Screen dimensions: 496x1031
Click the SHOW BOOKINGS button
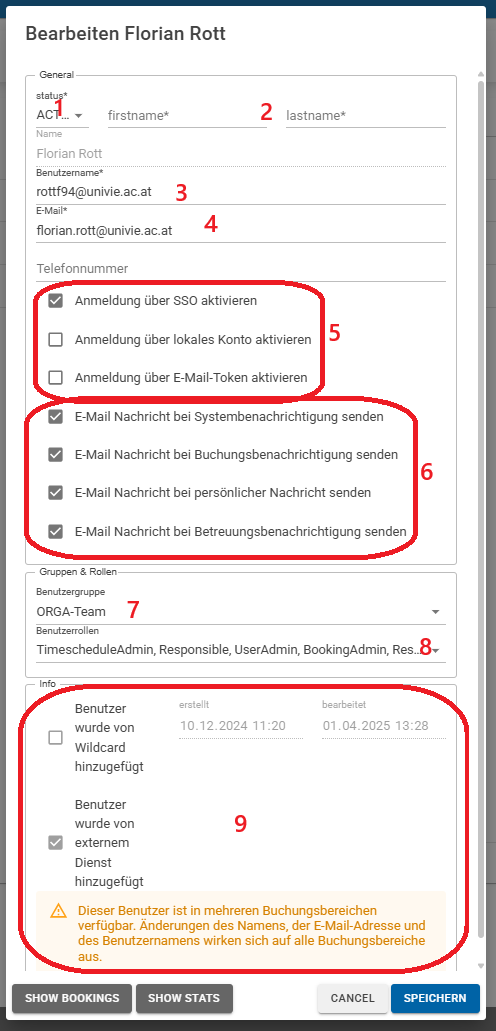pos(72,998)
